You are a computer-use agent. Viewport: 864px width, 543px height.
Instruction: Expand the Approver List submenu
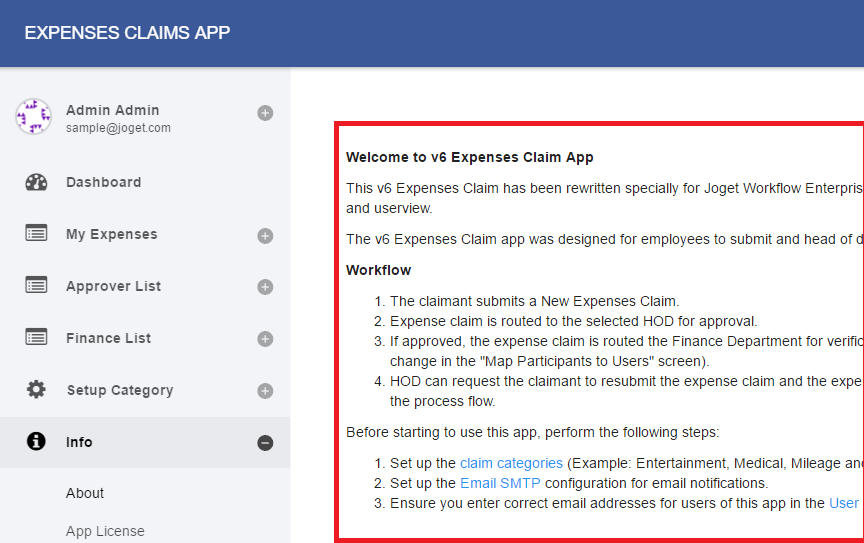[265, 287]
